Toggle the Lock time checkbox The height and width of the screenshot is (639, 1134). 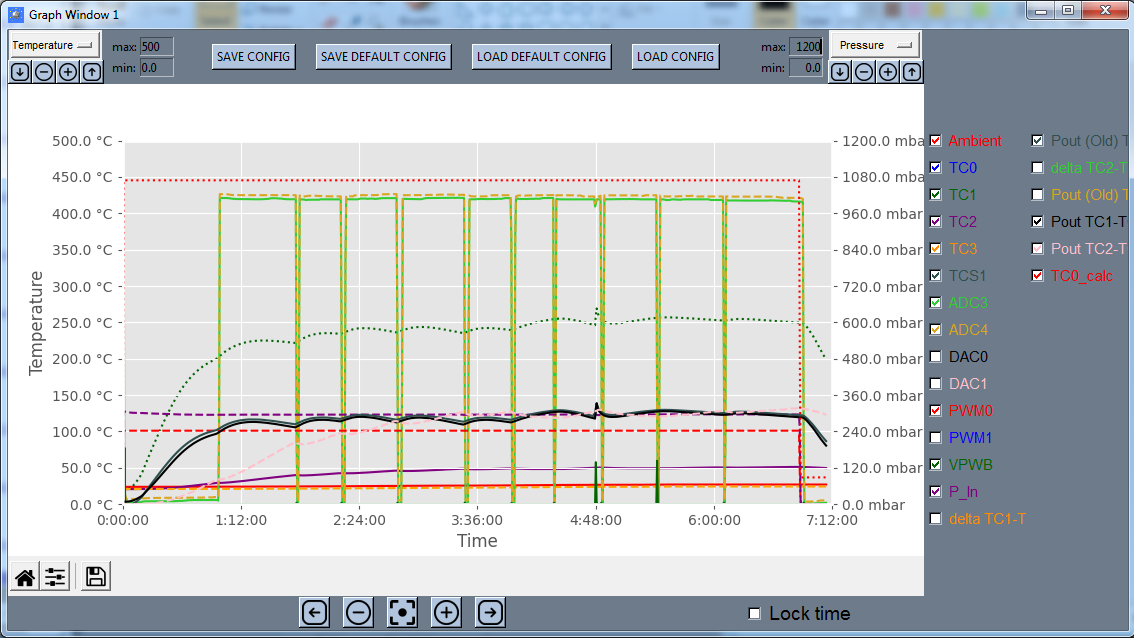755,613
